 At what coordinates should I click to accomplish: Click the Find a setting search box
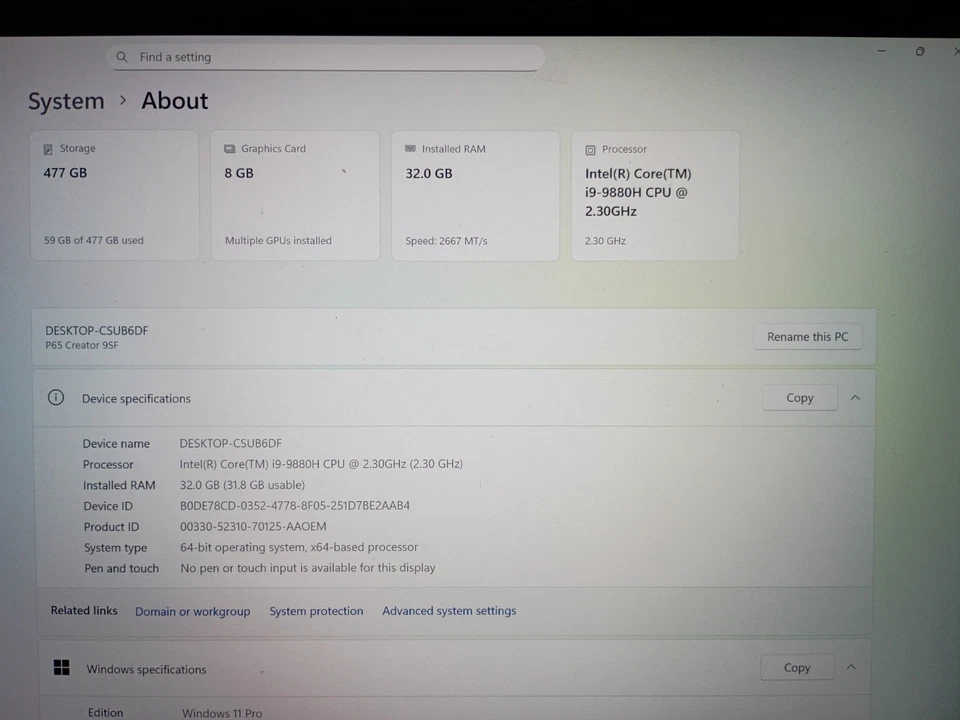click(325, 57)
